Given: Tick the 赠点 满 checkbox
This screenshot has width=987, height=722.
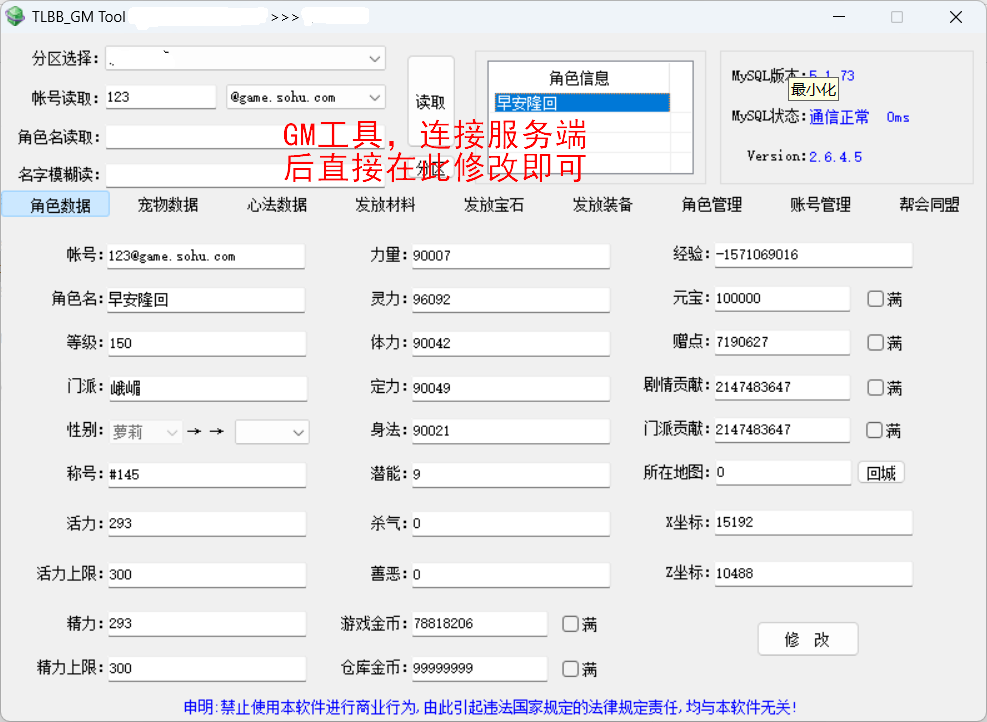Looking at the screenshot, I should tap(875, 342).
